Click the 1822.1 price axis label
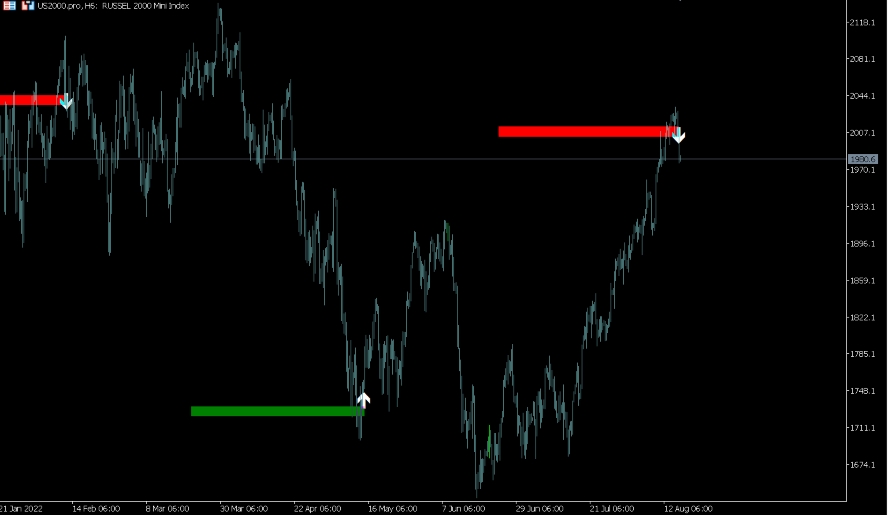 tap(862, 317)
